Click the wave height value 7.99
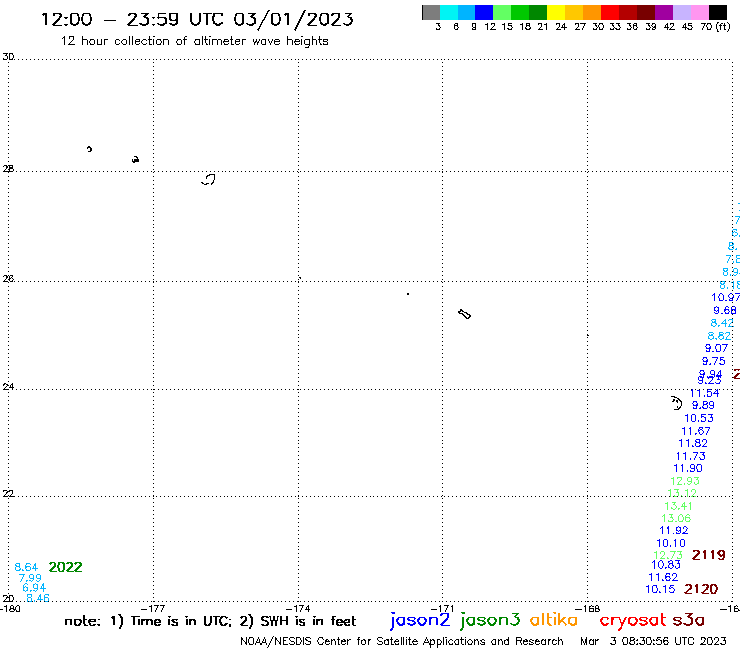The image size is (740, 650). 30,578
